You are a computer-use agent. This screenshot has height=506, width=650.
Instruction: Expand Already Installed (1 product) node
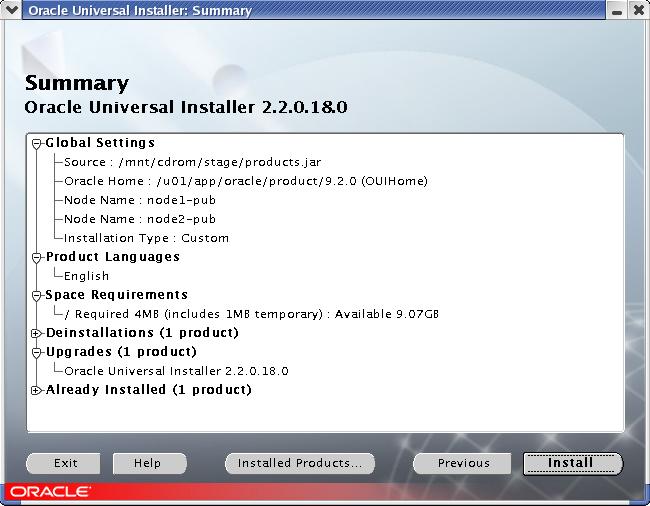pos(37,390)
